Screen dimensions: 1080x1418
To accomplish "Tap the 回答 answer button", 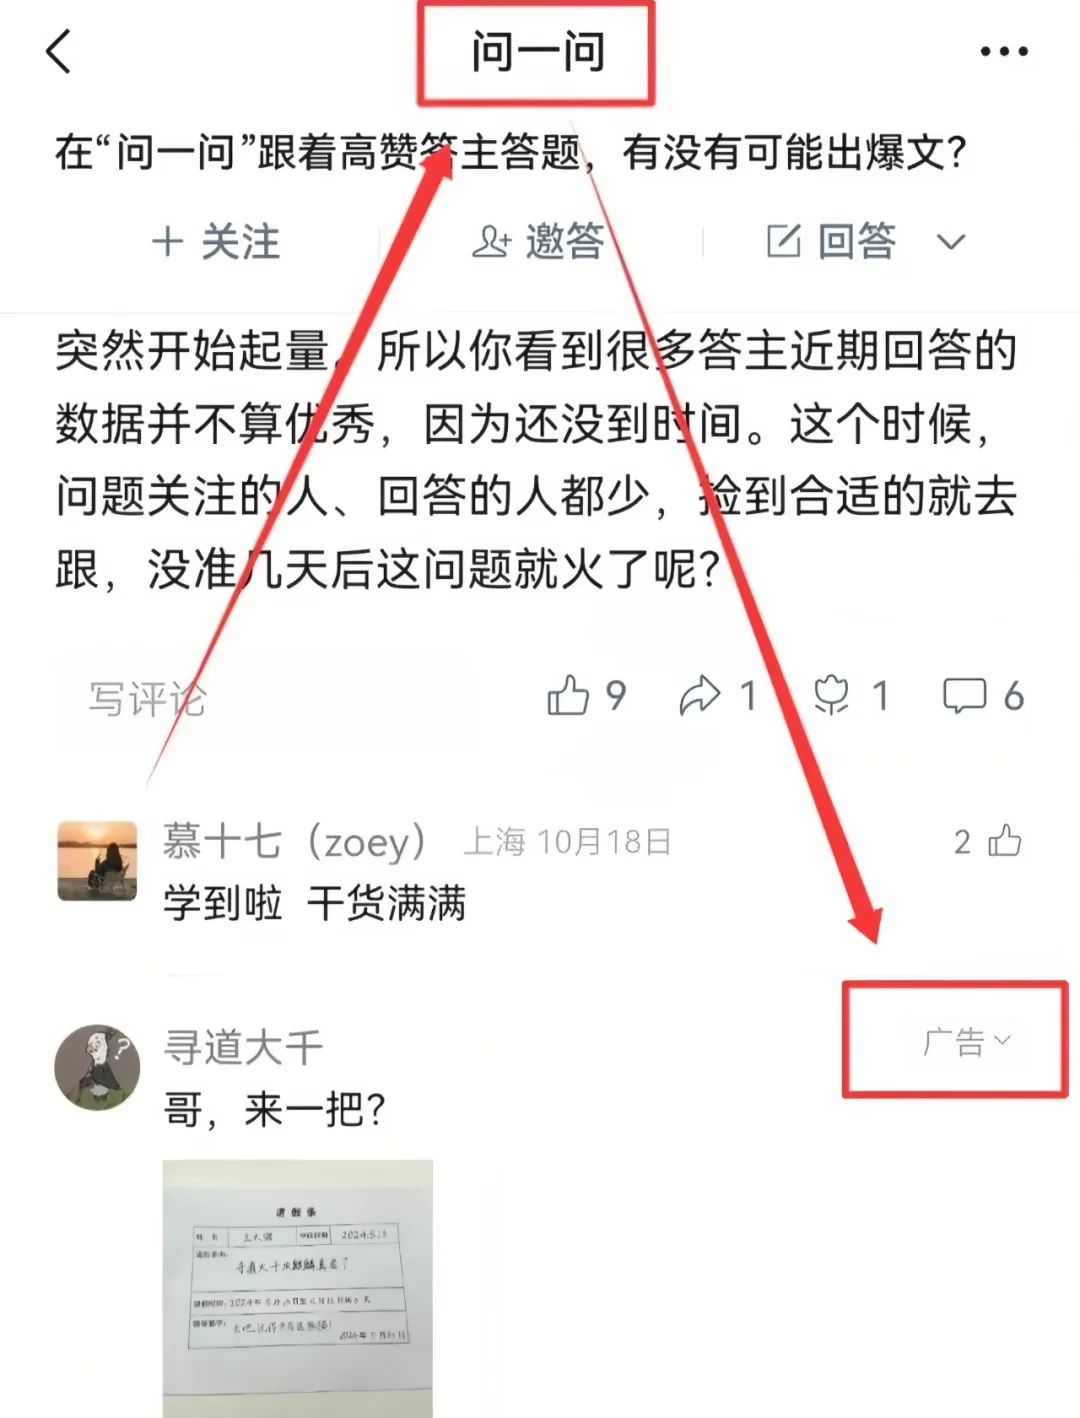I will (x=831, y=241).
